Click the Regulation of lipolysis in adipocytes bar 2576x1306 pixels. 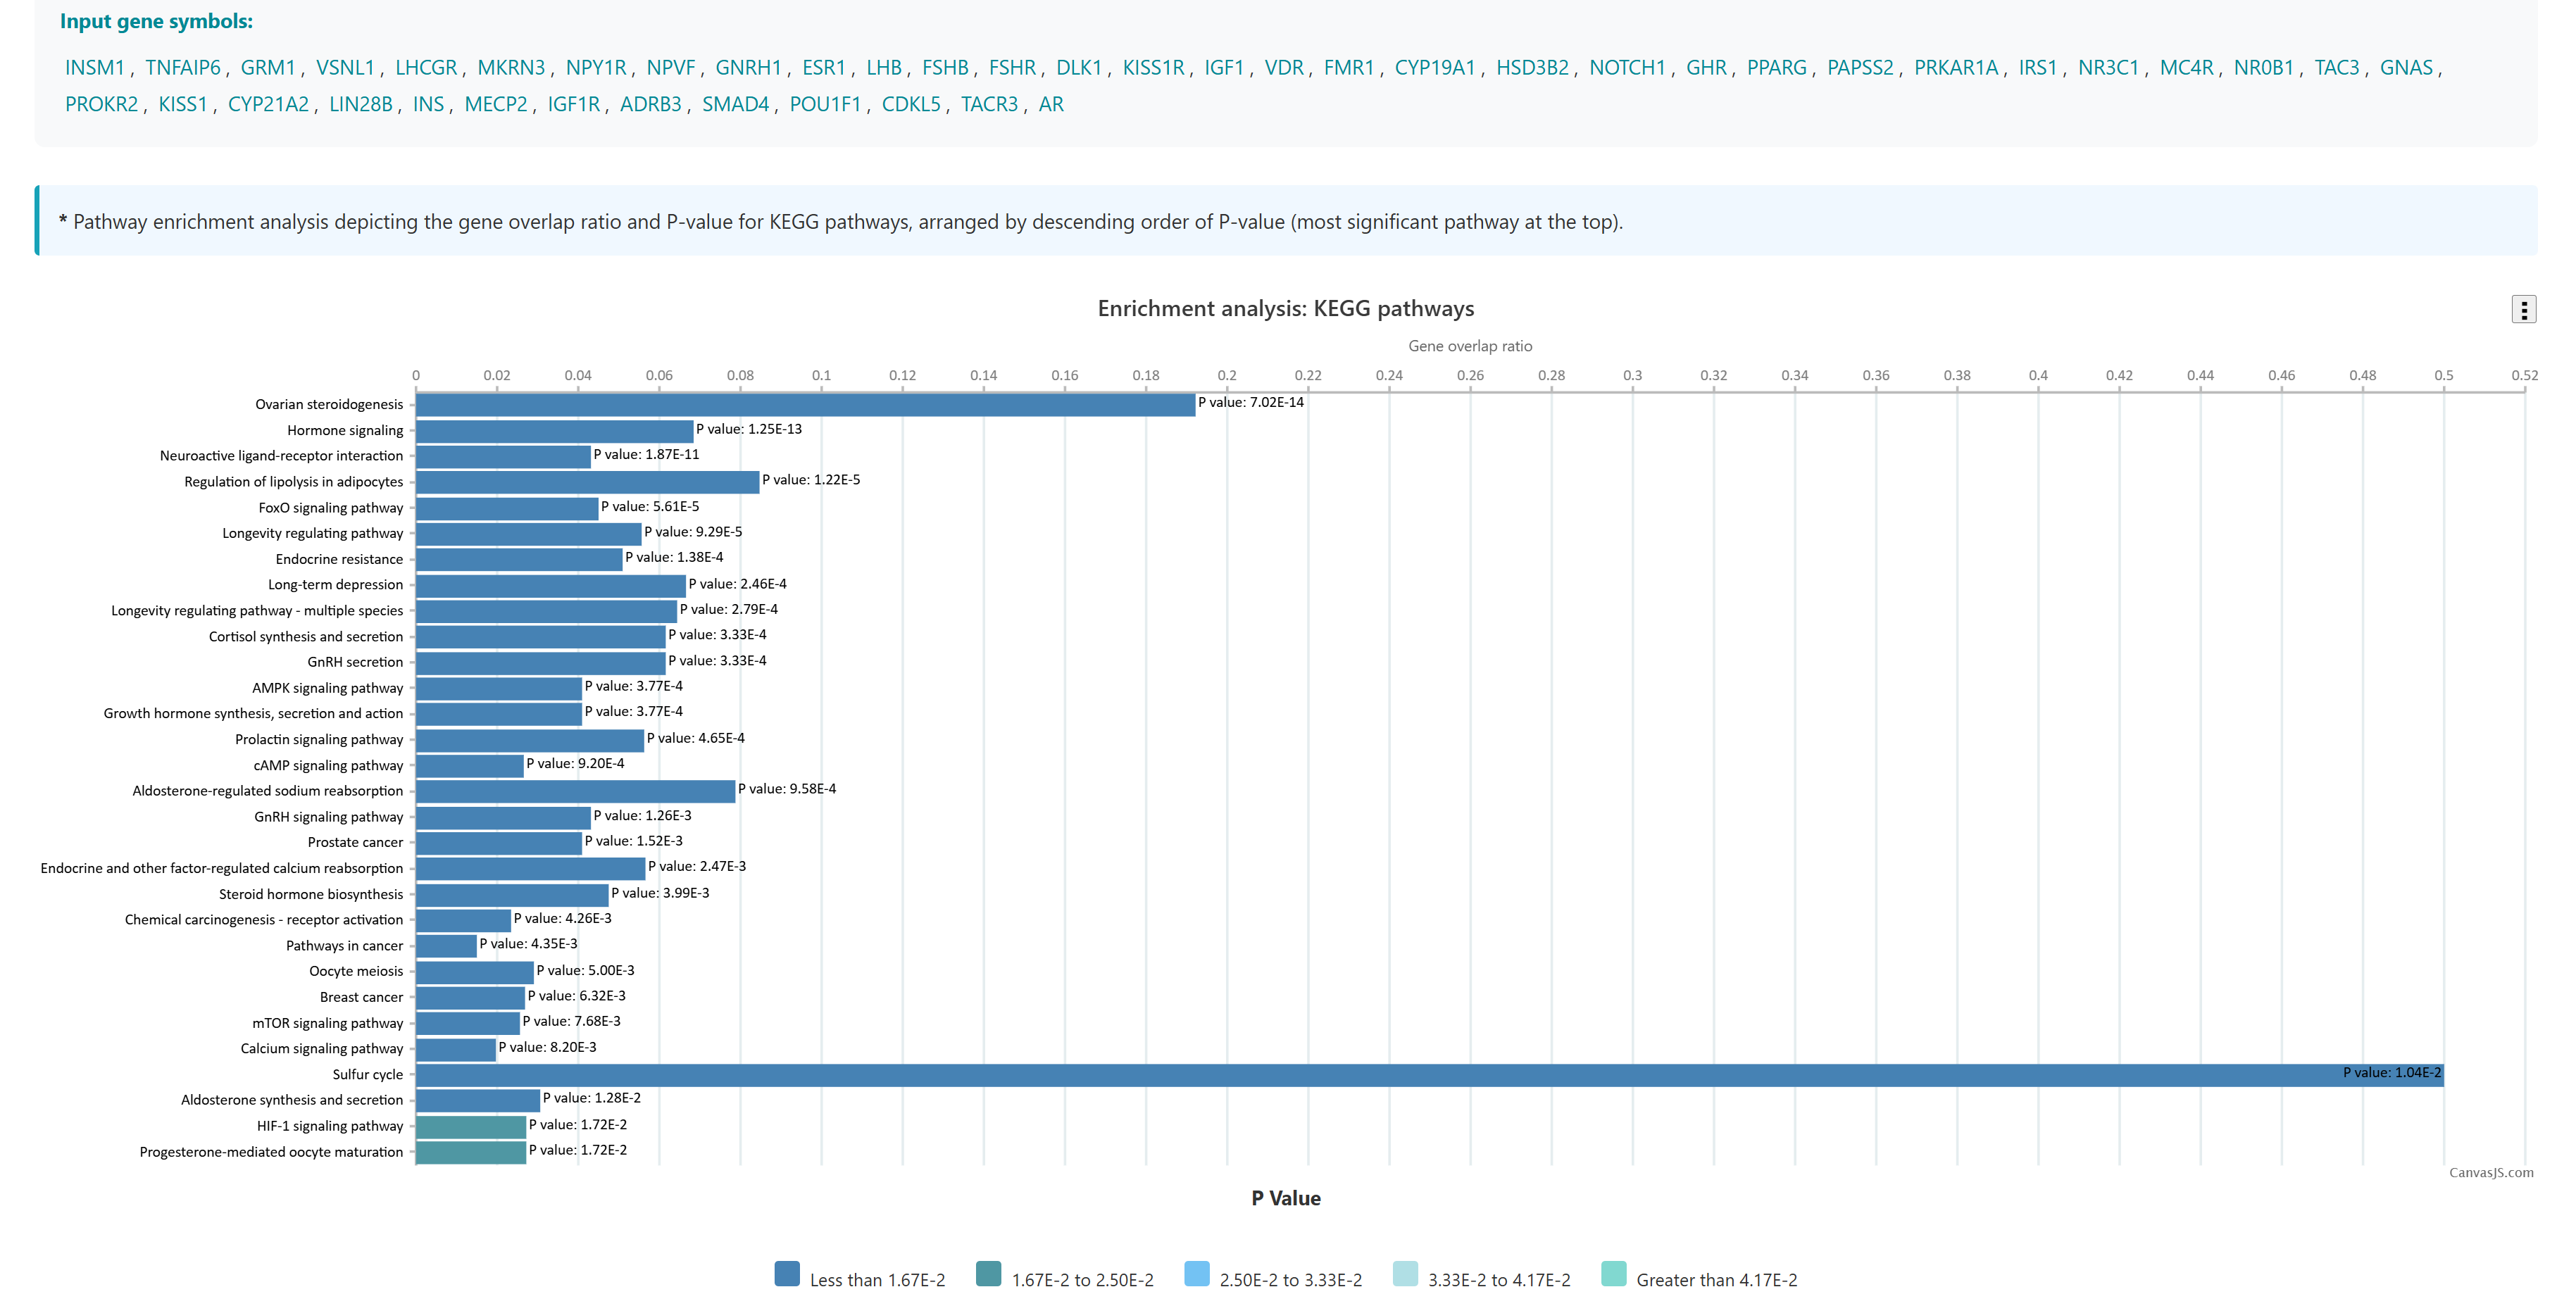587,482
